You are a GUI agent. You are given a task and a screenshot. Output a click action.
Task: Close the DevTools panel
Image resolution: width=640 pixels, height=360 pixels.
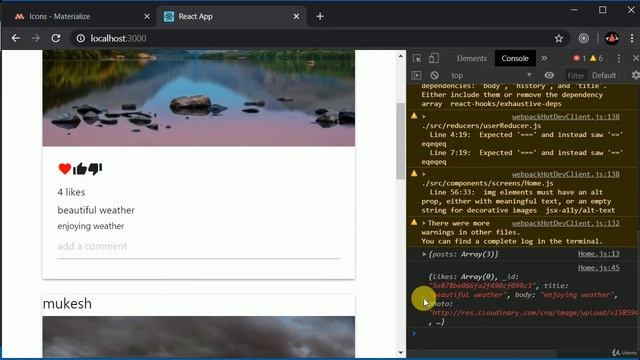(636, 58)
